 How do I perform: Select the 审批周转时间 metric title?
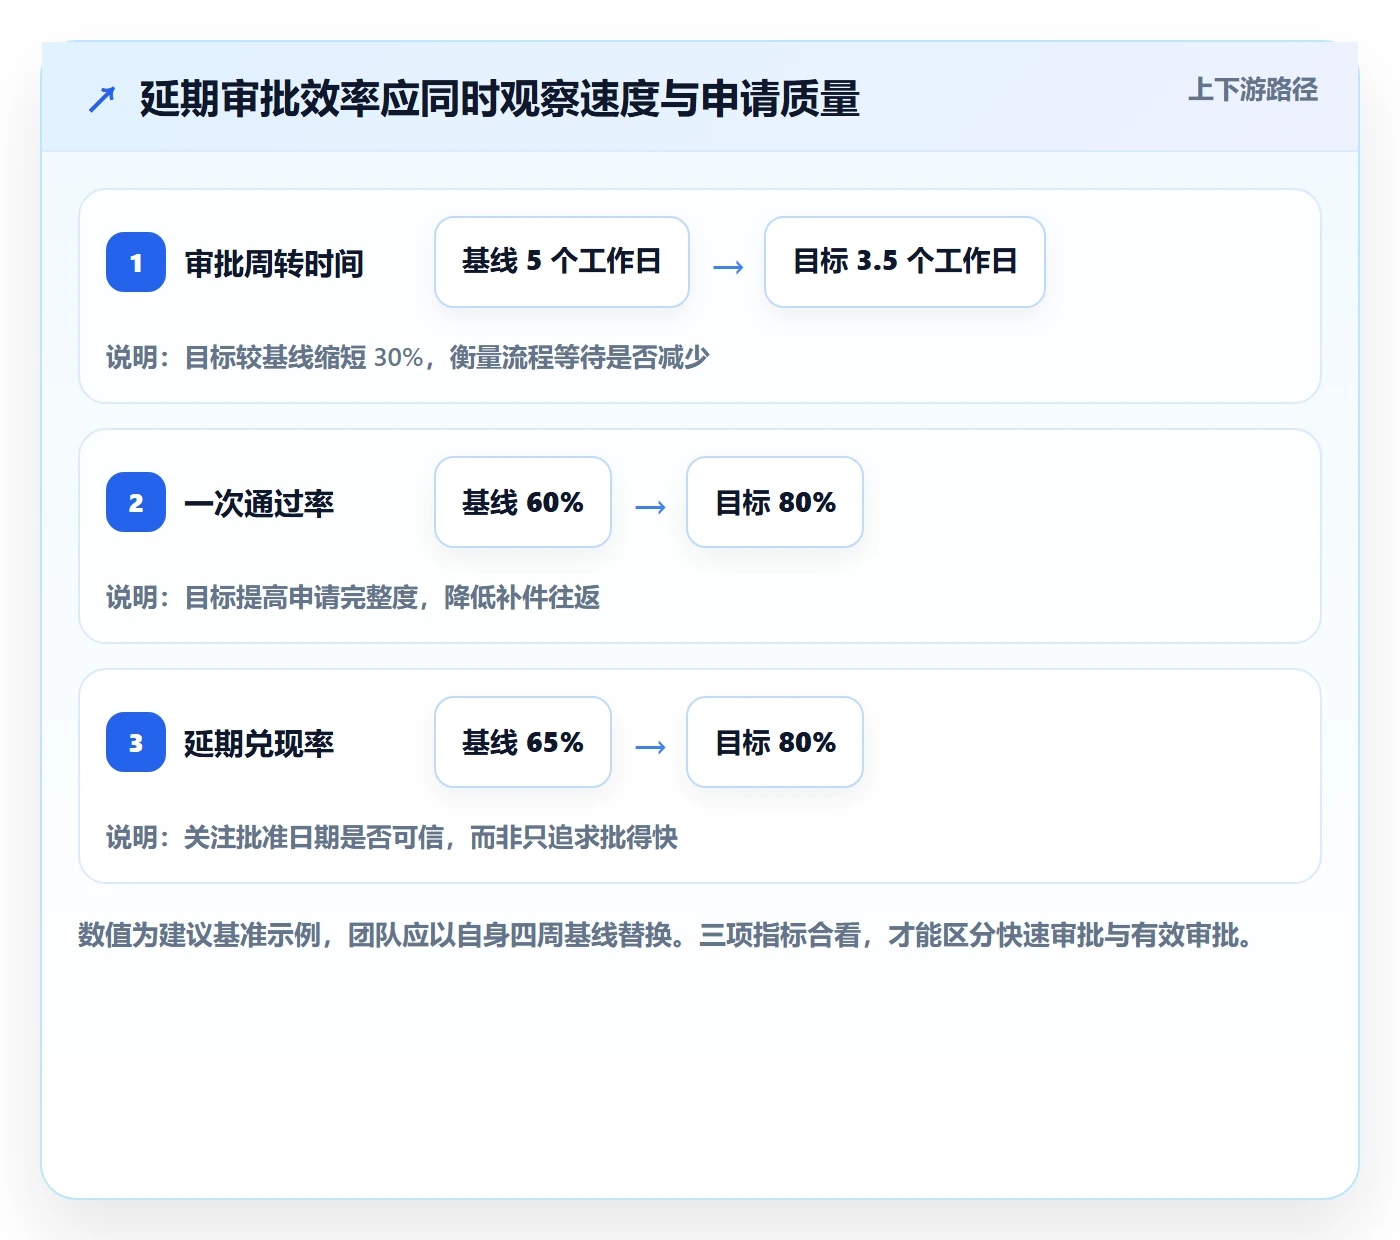(274, 263)
